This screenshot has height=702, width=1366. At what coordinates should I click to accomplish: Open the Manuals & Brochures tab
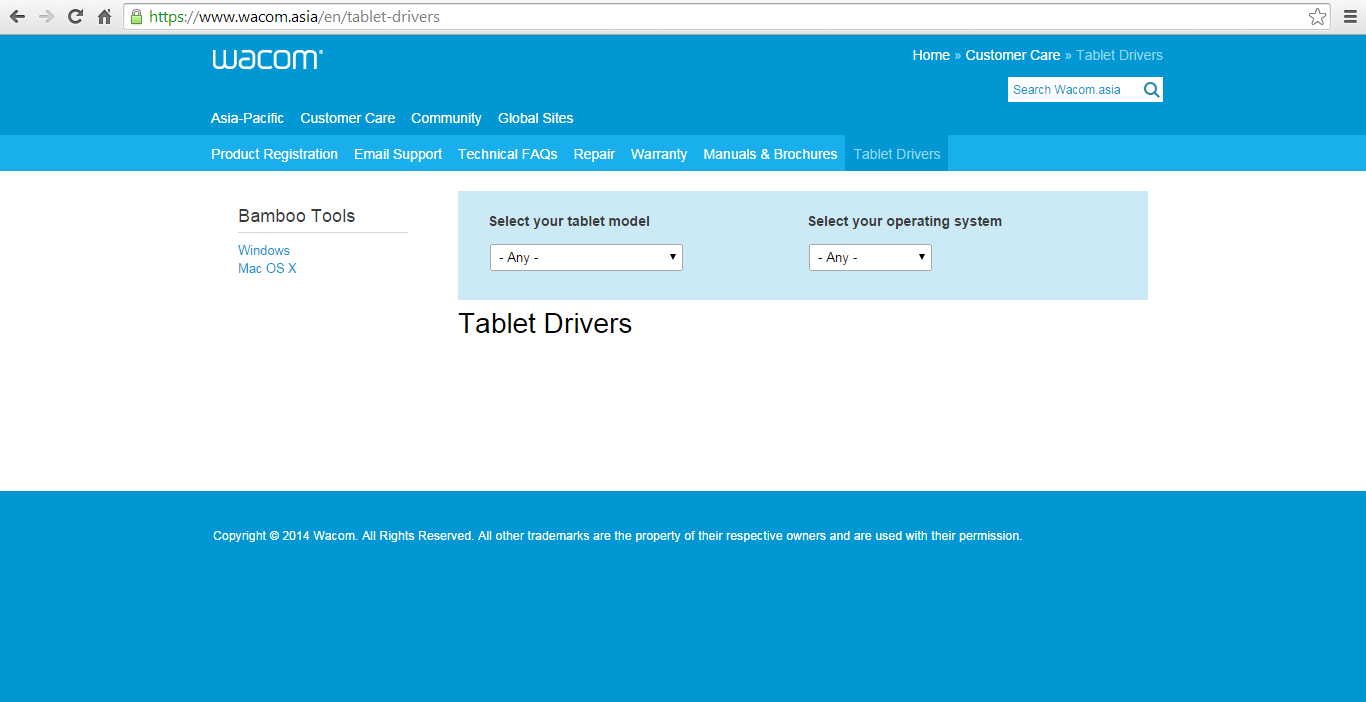pos(770,154)
